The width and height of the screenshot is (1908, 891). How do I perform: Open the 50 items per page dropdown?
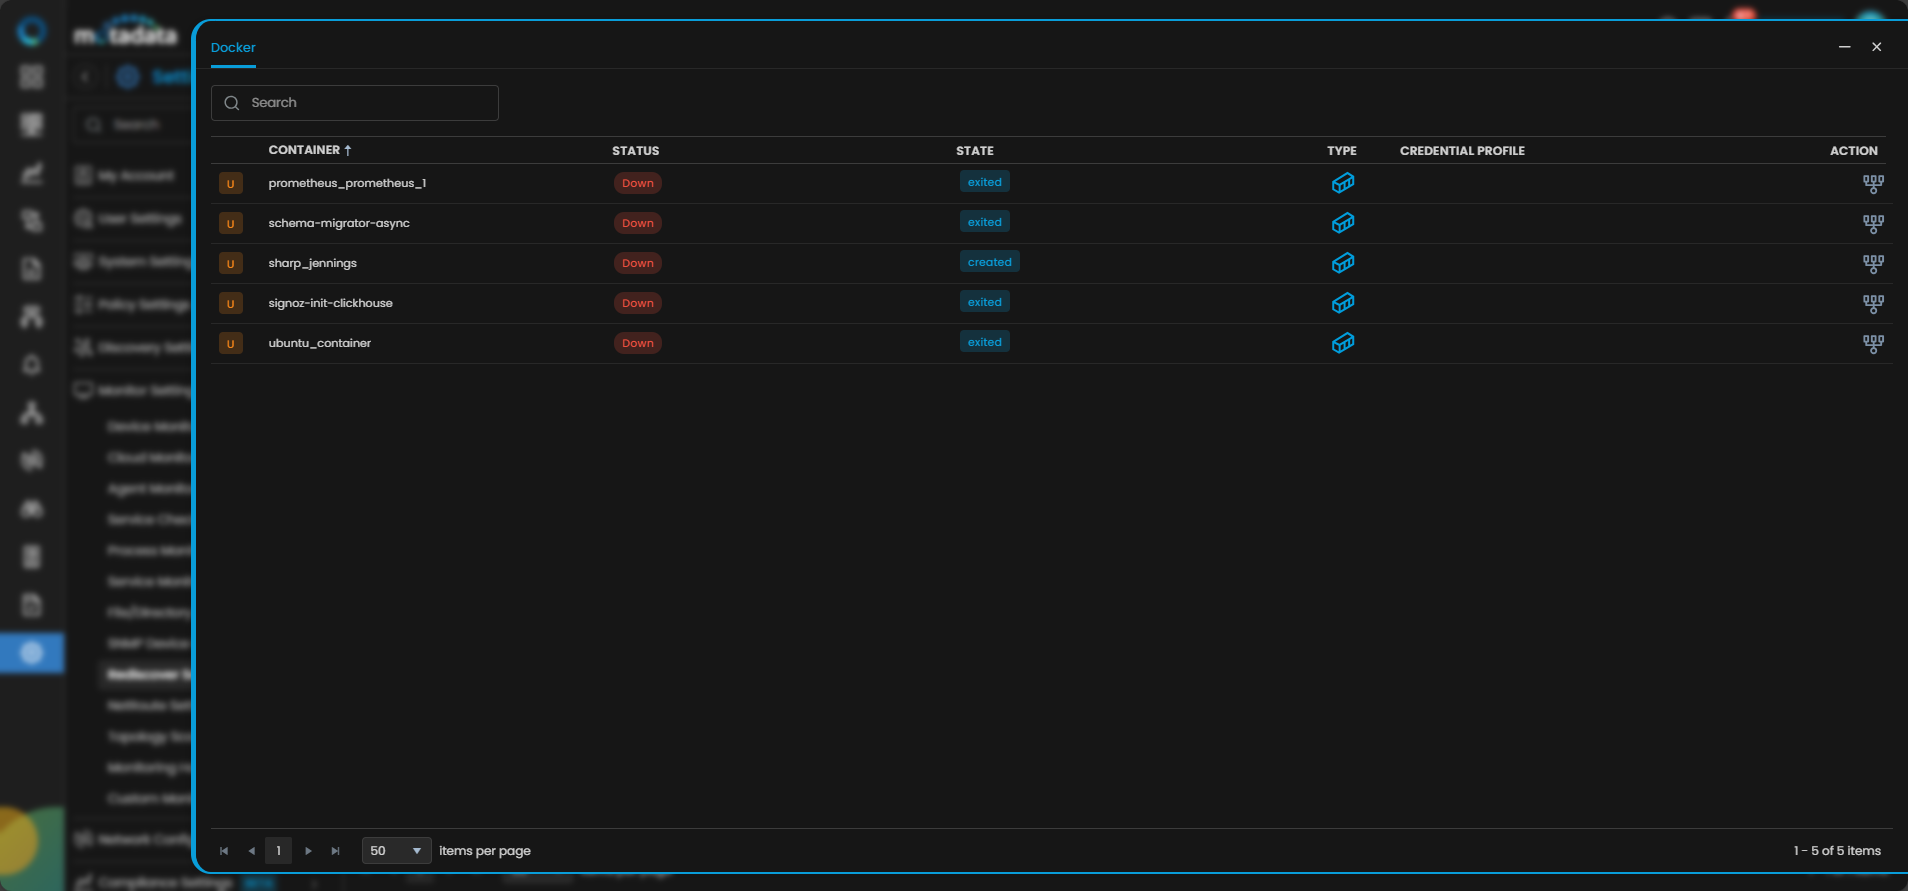pos(397,851)
